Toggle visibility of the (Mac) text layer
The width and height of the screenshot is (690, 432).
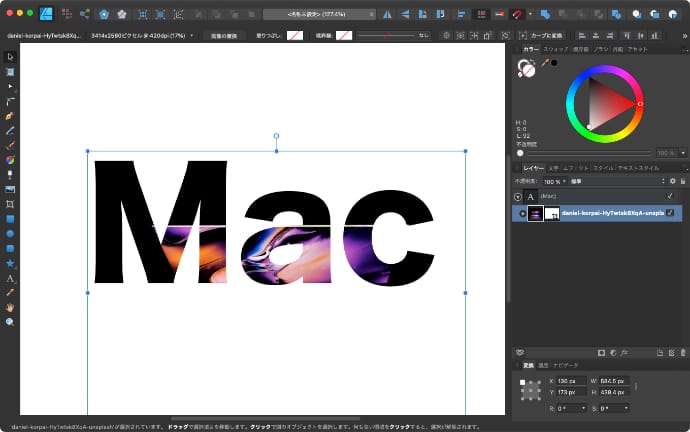[x=670, y=196]
